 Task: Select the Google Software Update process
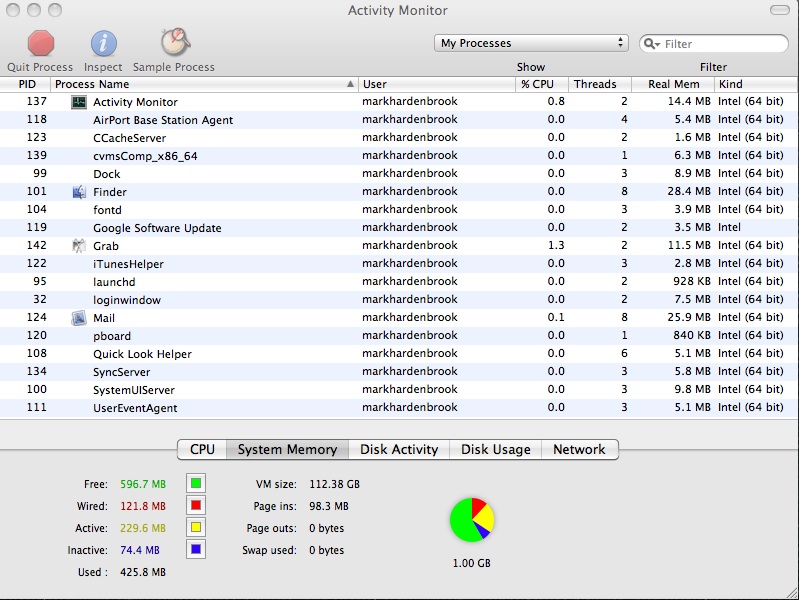(x=399, y=228)
